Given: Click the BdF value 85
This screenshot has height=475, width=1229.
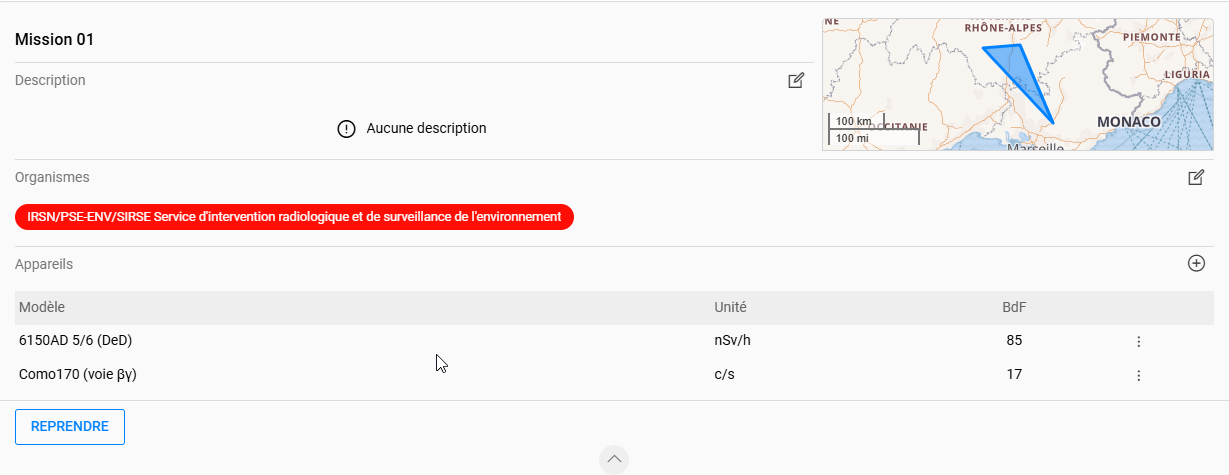Looking at the screenshot, I should pos(1014,341).
